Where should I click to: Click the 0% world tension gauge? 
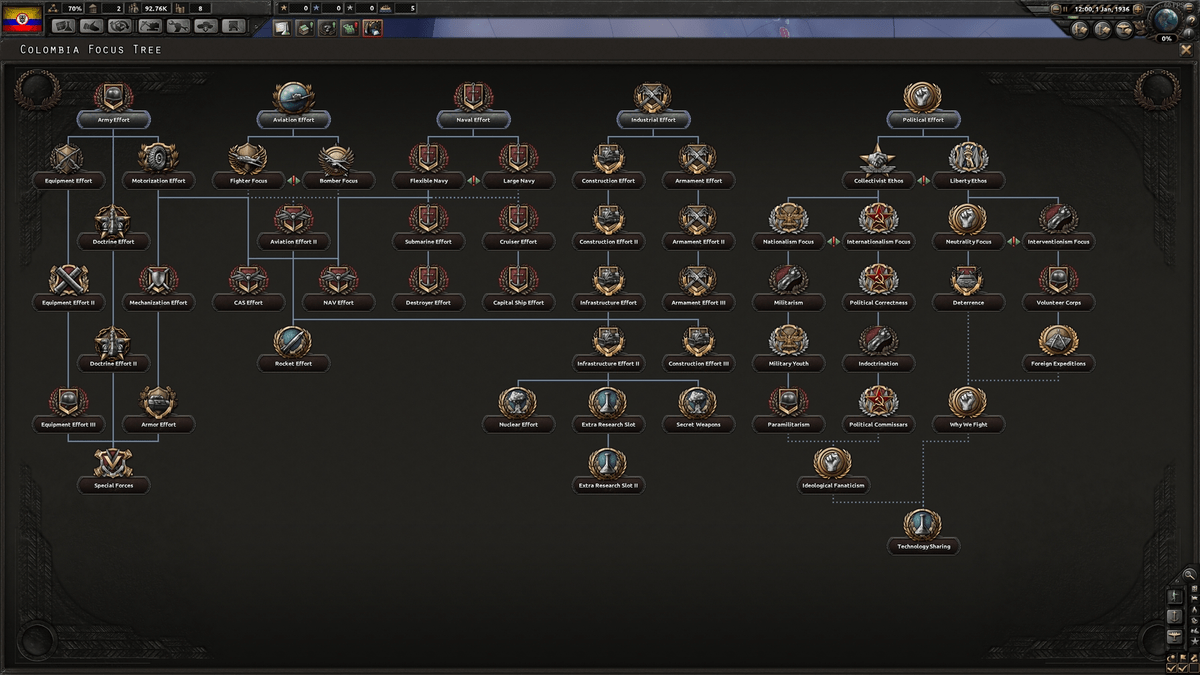pyautogui.click(x=1164, y=39)
